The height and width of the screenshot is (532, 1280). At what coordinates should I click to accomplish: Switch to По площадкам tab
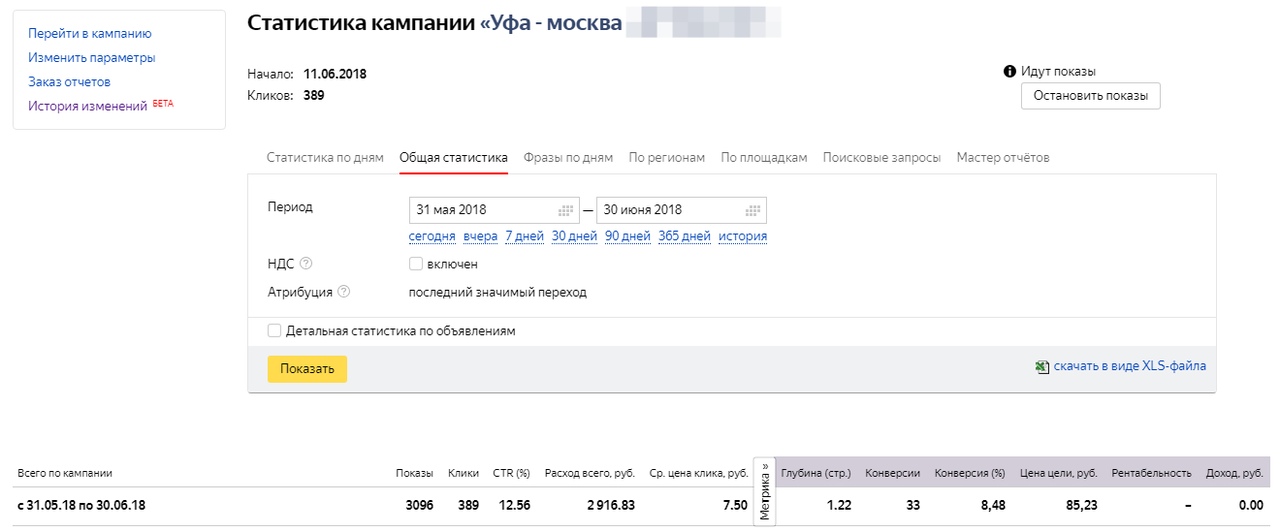point(764,158)
